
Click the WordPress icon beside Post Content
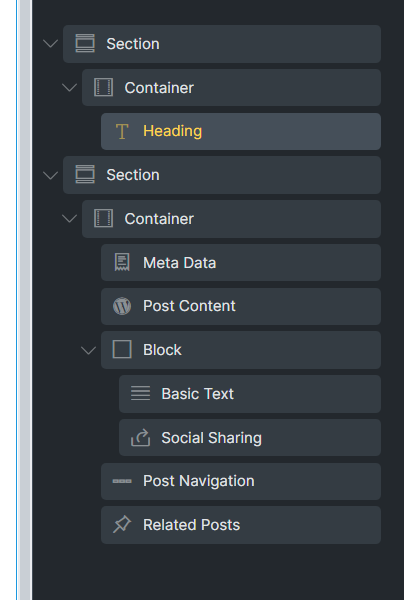(x=122, y=306)
